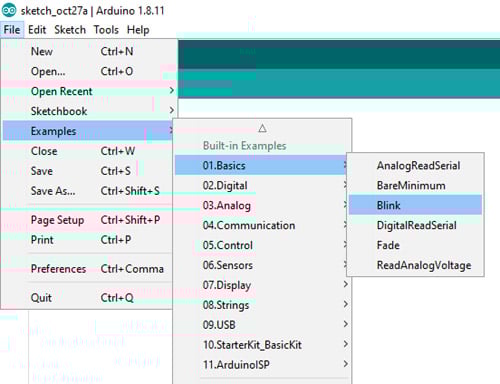Expand the 04.Communication examples category
Screen dimensions: 500x384
(262, 225)
